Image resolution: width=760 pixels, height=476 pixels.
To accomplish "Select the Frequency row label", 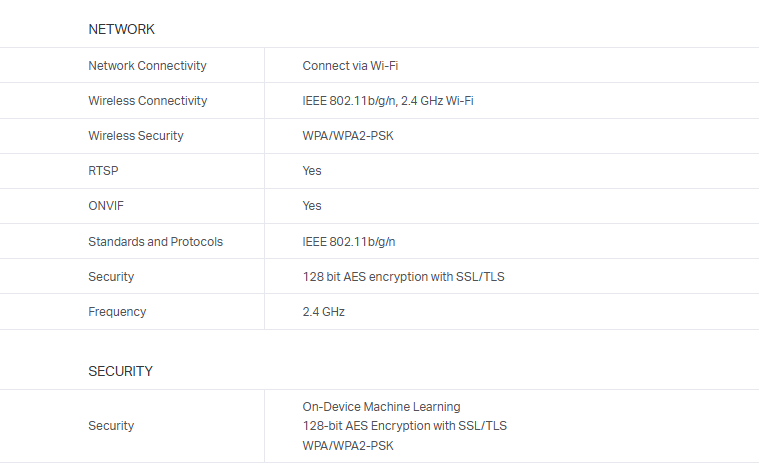I will coord(117,312).
